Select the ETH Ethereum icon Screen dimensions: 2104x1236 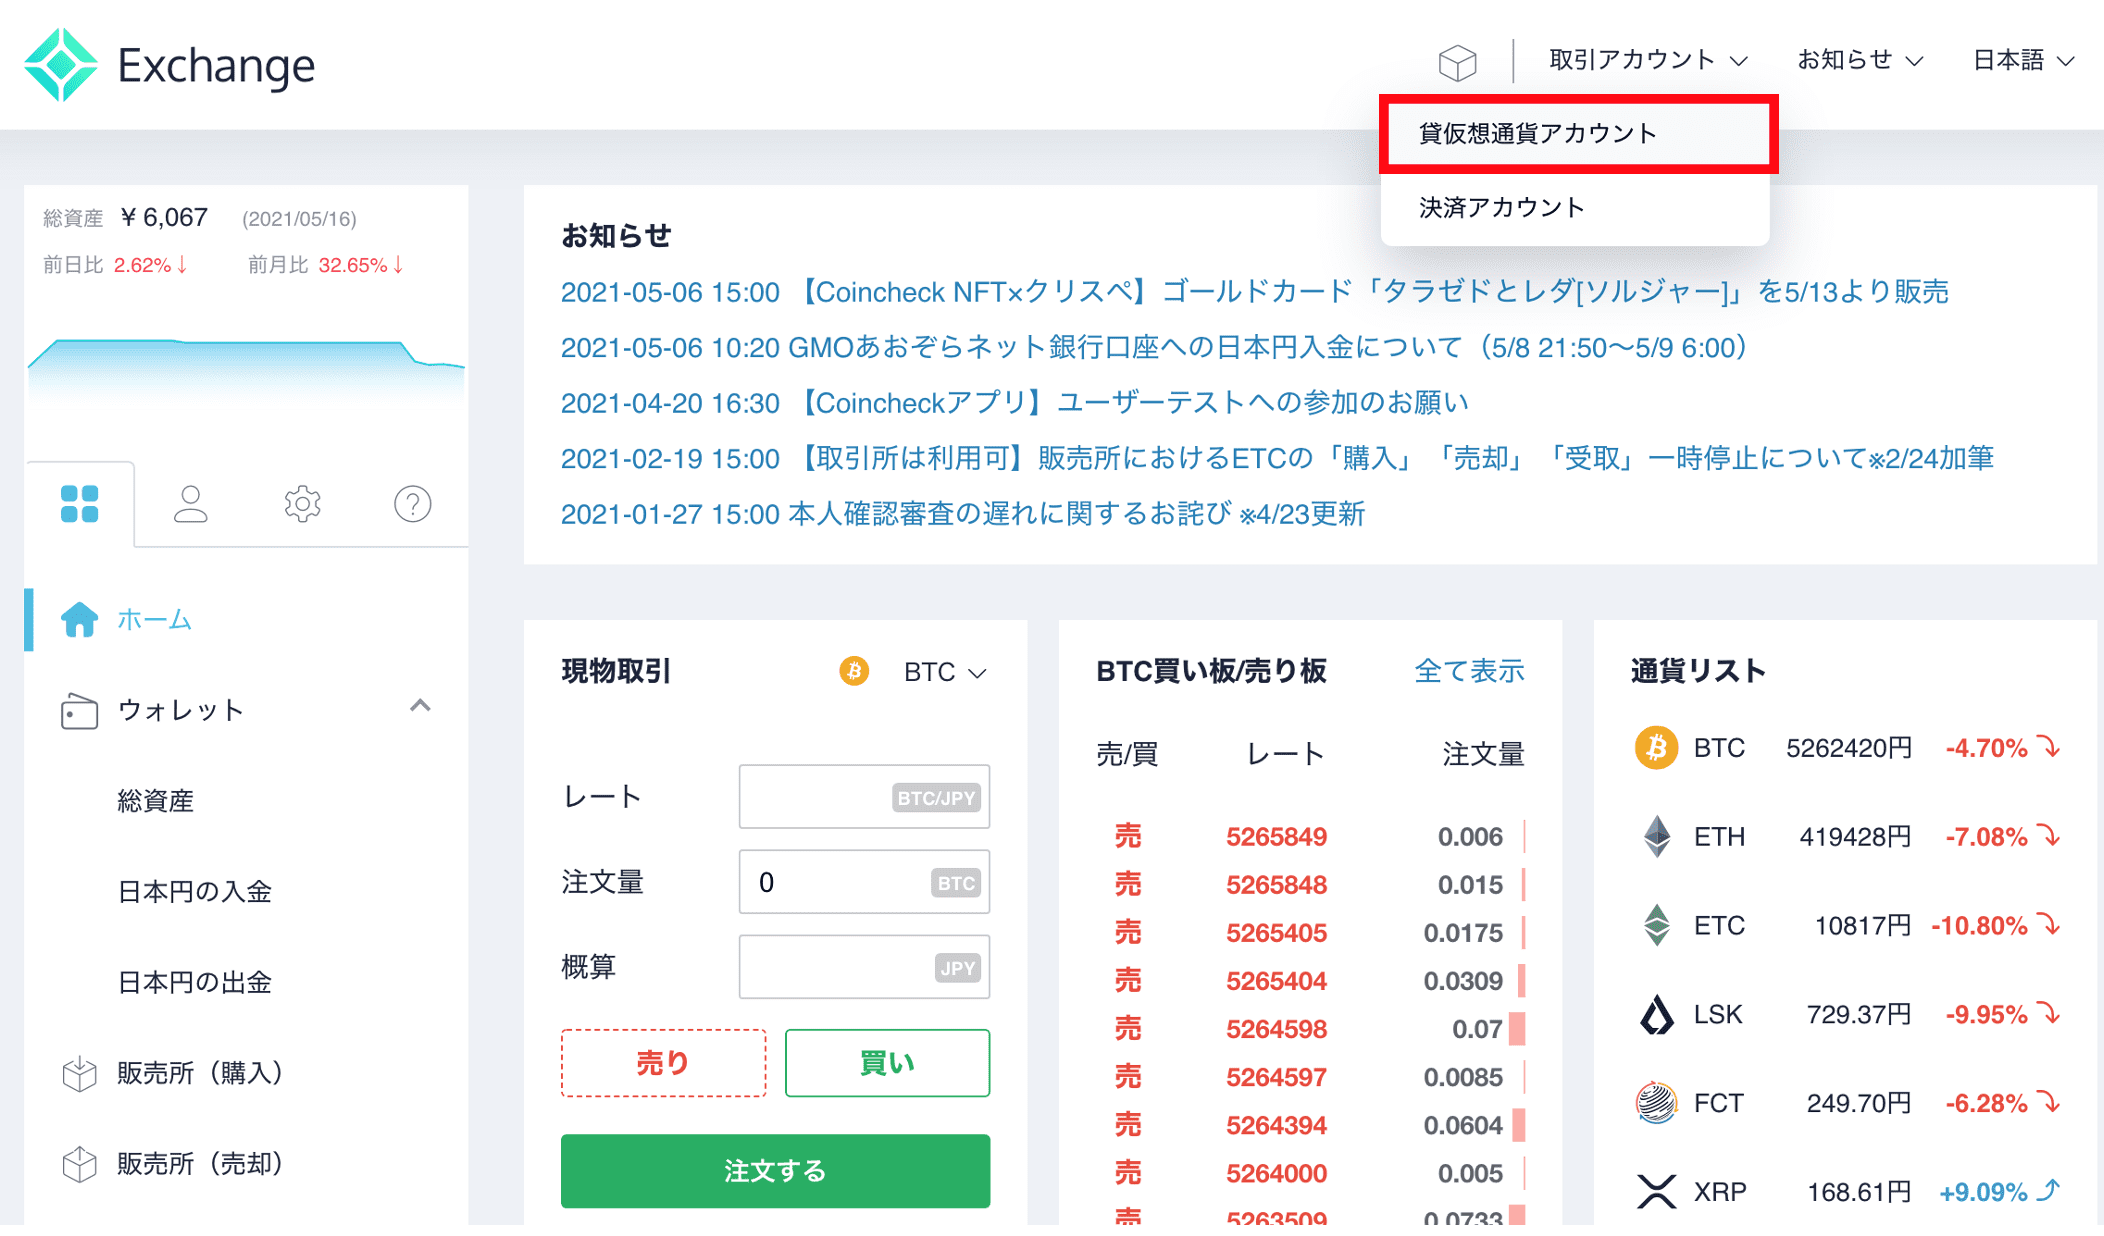click(1656, 836)
